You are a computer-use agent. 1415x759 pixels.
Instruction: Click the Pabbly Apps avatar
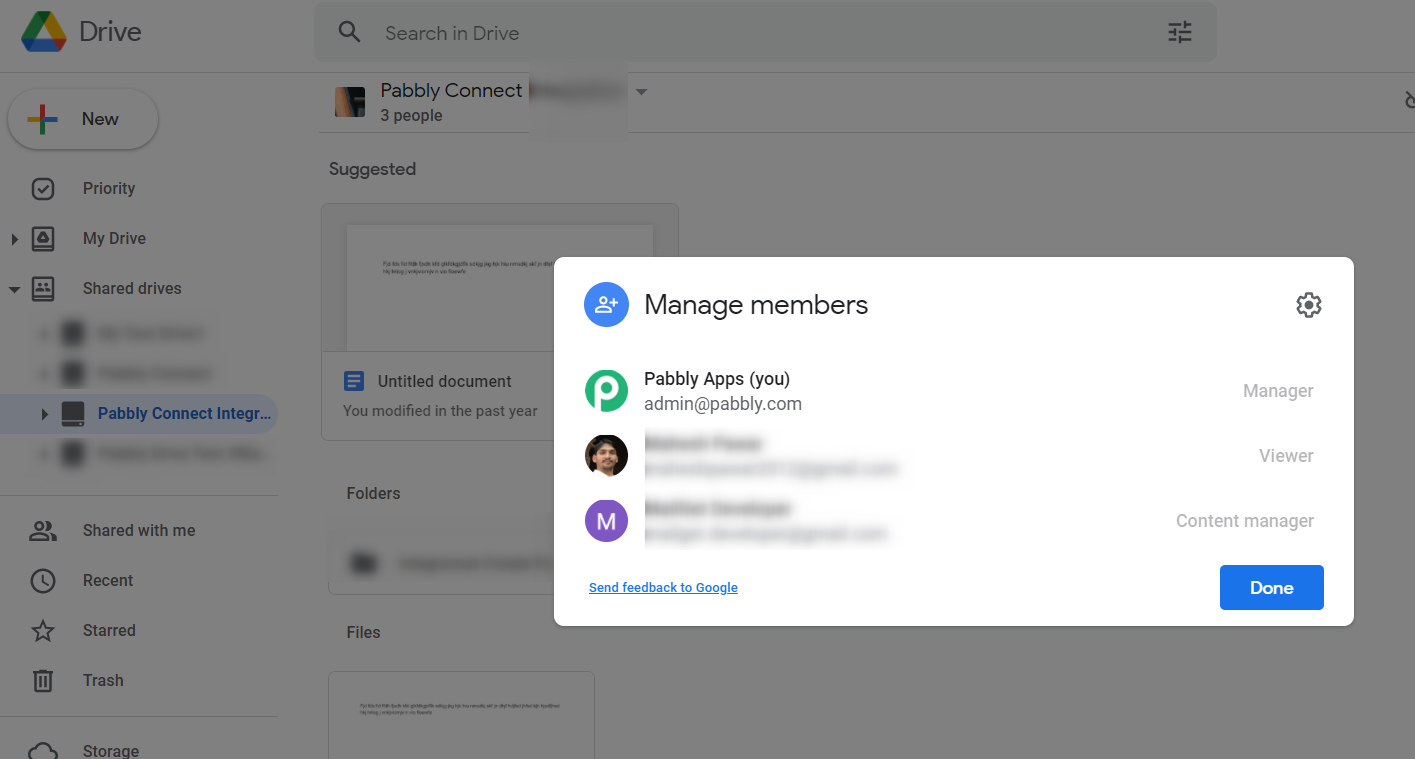(x=606, y=391)
